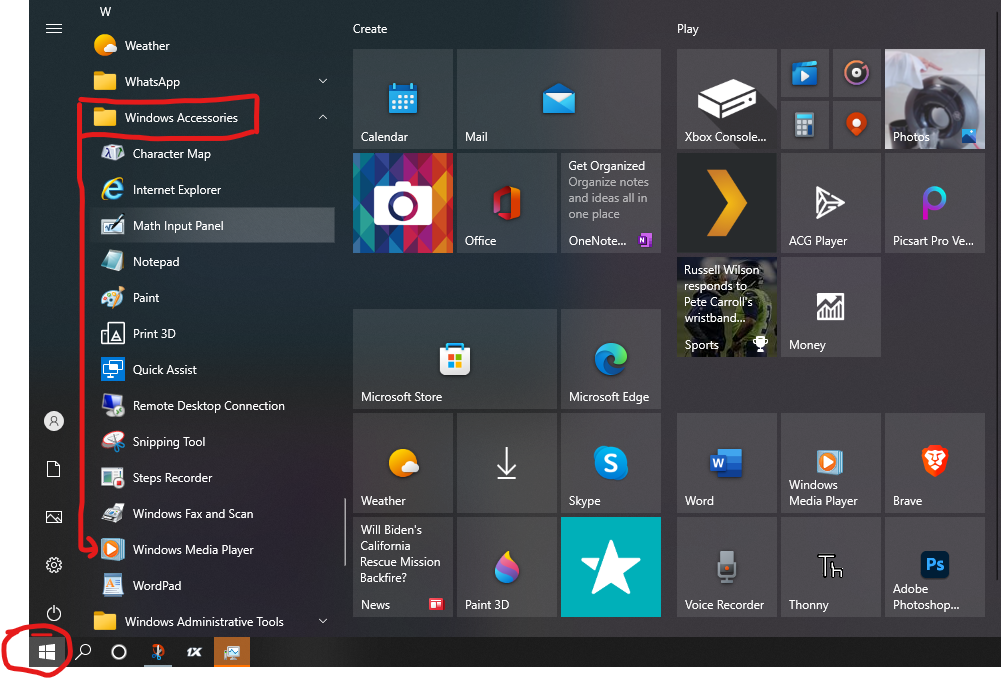This screenshot has width=1001, height=680.
Task: Open the Weather tile next to download tile
Action: (403, 463)
